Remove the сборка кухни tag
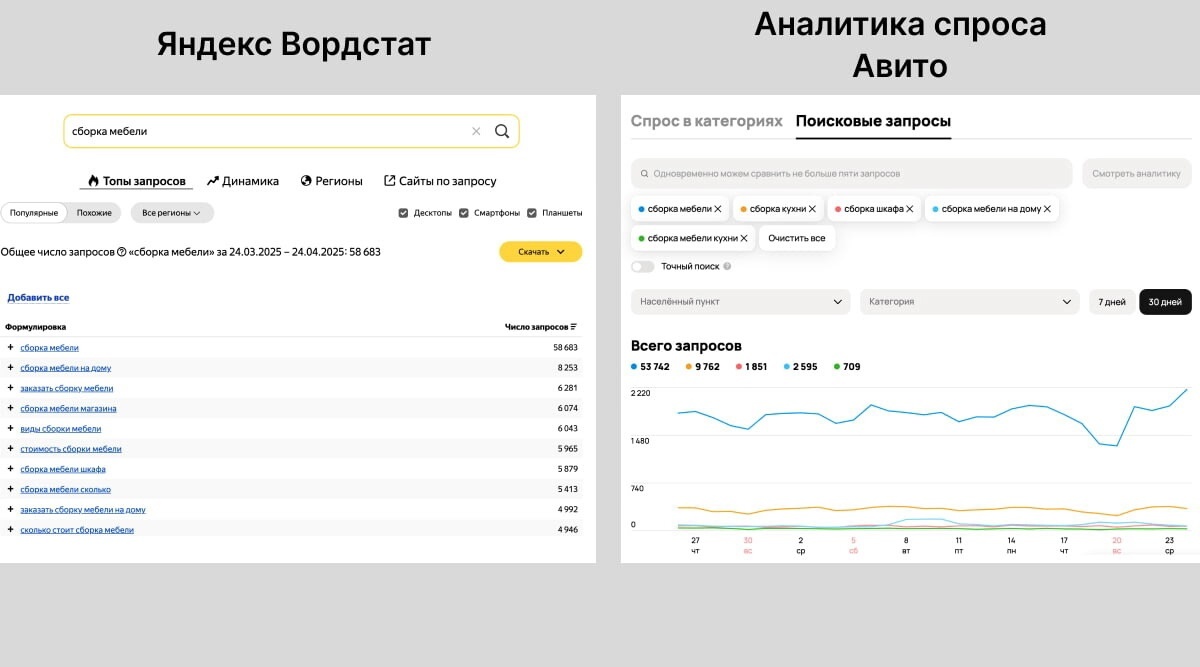This screenshot has width=1200, height=667. click(x=812, y=209)
